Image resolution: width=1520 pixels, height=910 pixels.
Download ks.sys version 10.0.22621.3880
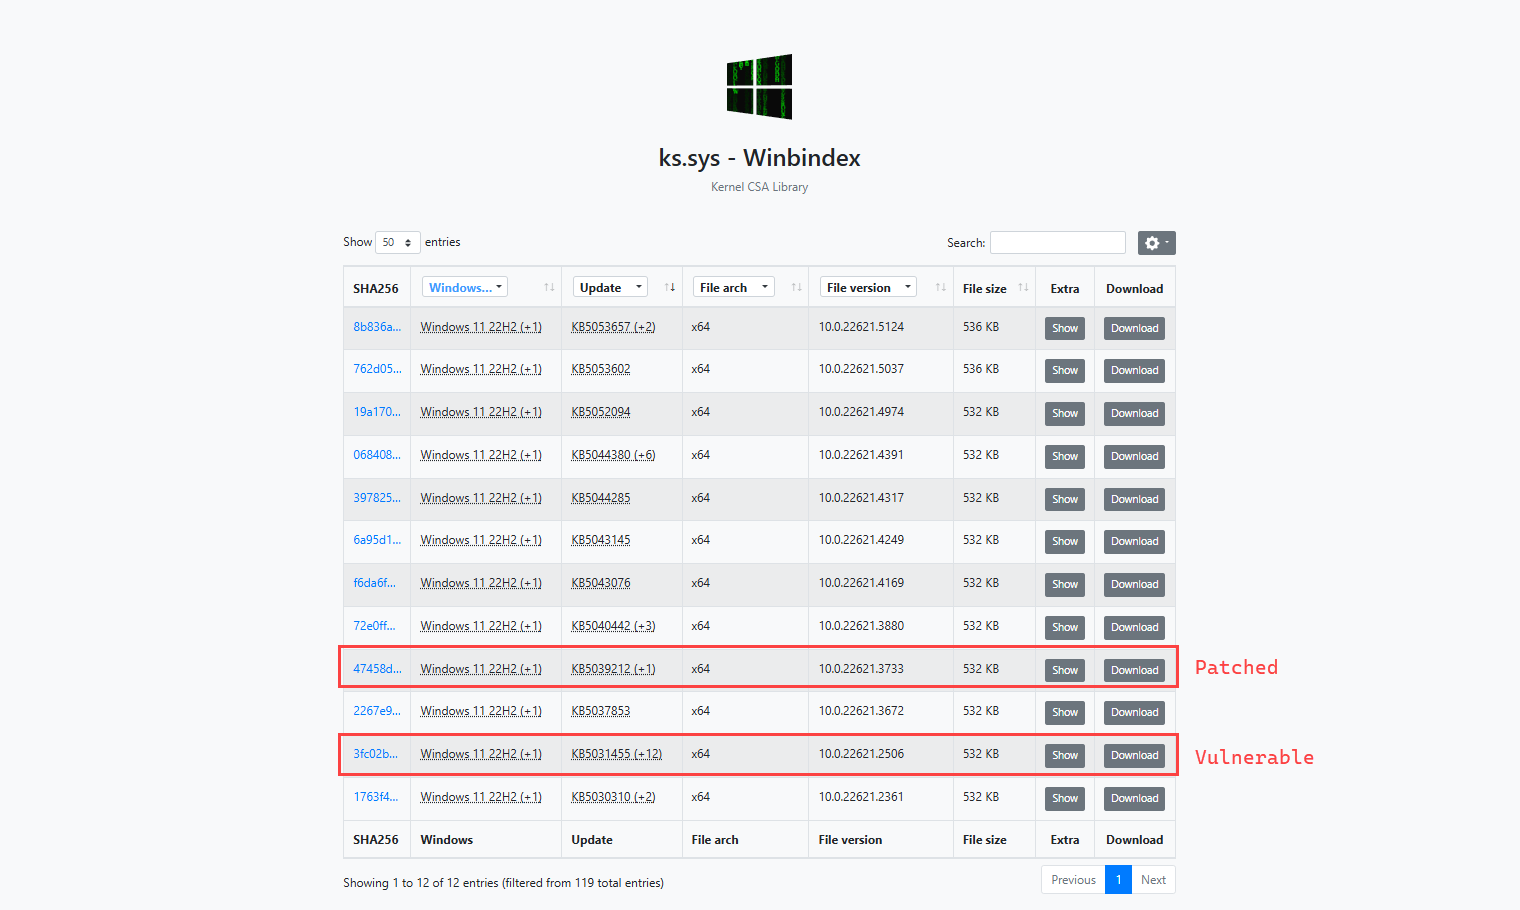click(1135, 627)
